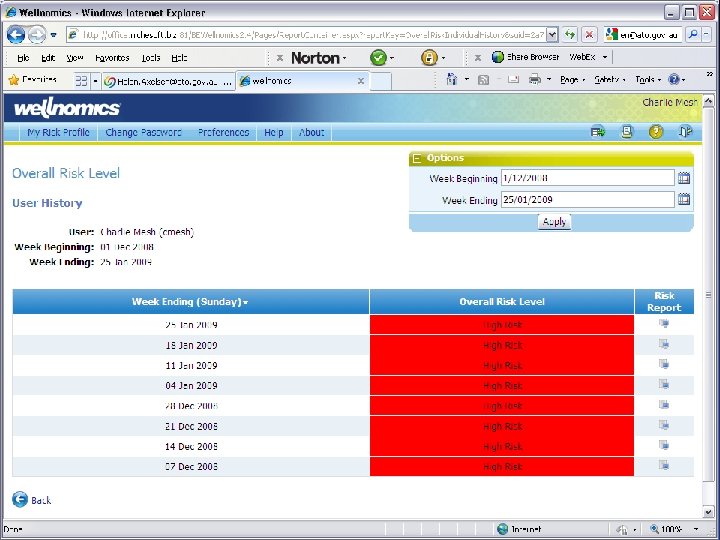Open risk report for 25 Jan 2009

pyautogui.click(x=664, y=324)
